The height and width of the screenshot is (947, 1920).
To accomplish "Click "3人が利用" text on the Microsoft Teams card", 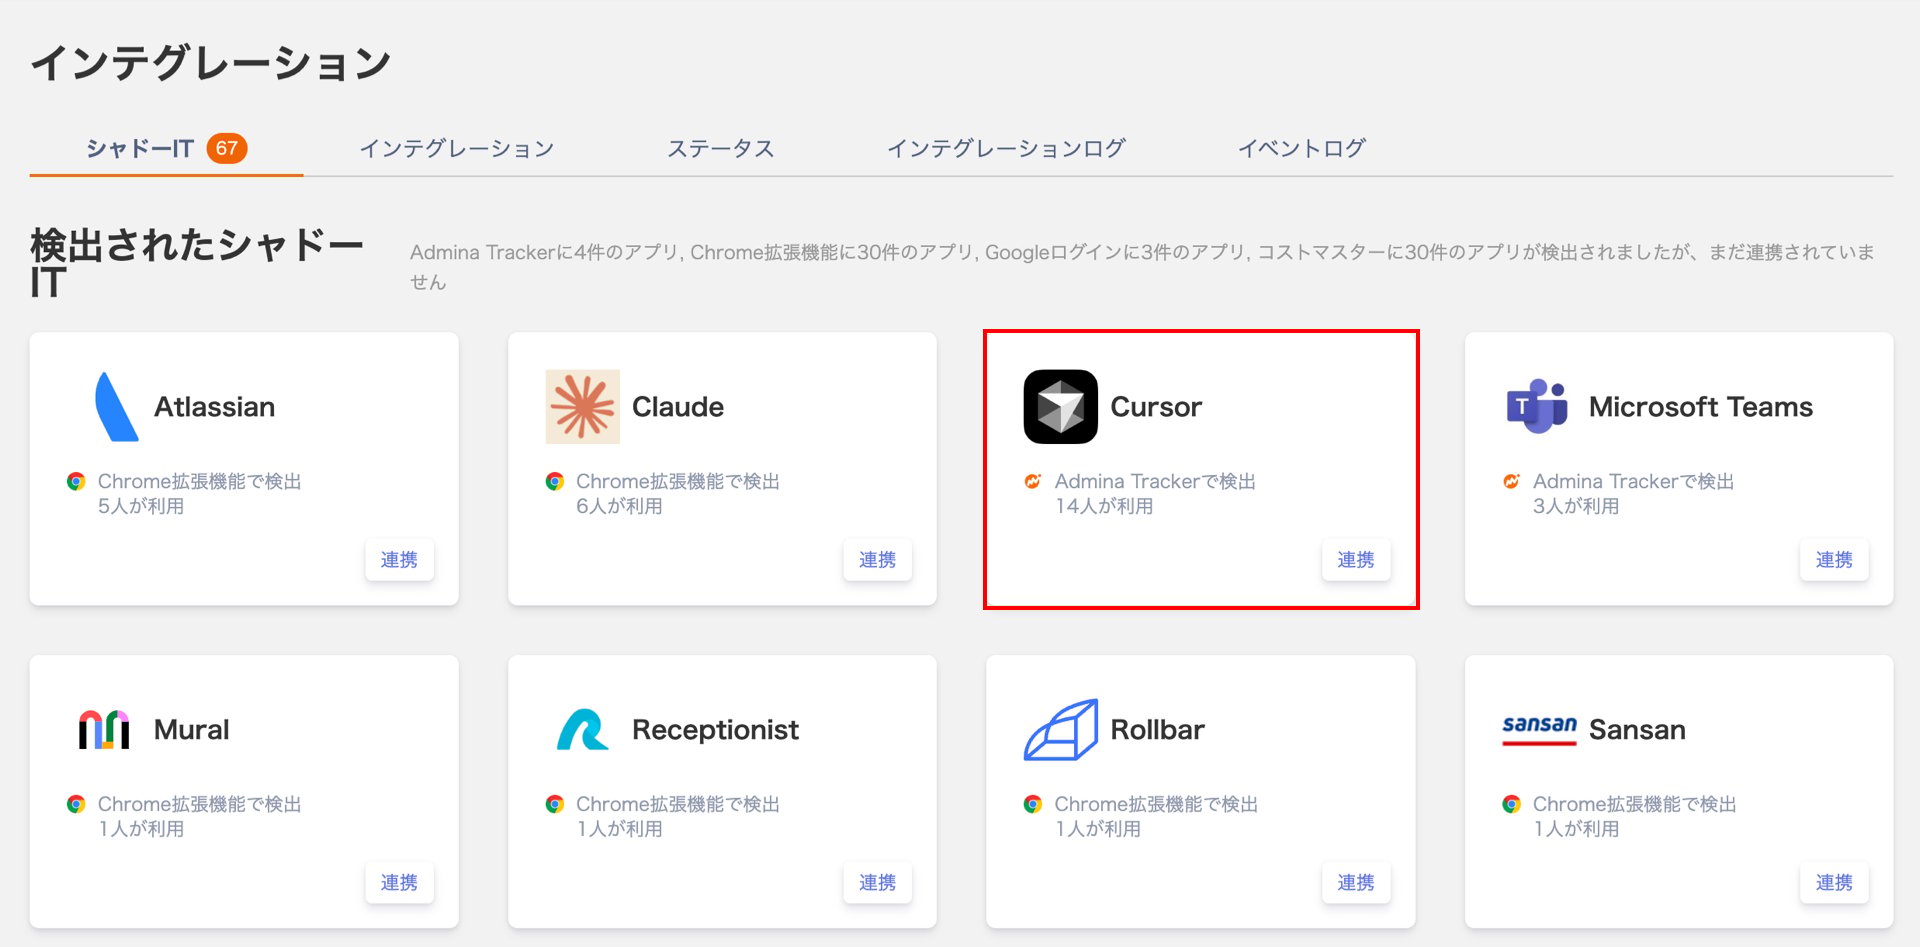I will [x=1576, y=506].
